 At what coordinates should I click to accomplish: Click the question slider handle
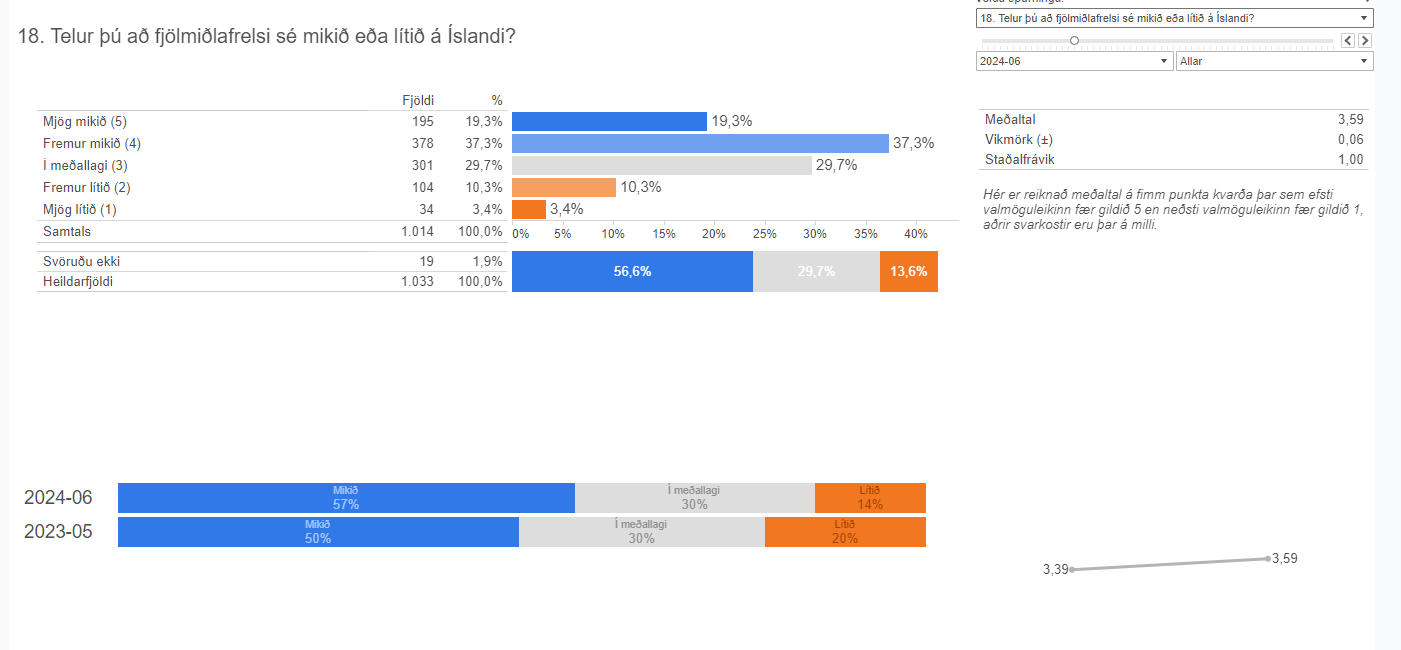click(x=1074, y=41)
